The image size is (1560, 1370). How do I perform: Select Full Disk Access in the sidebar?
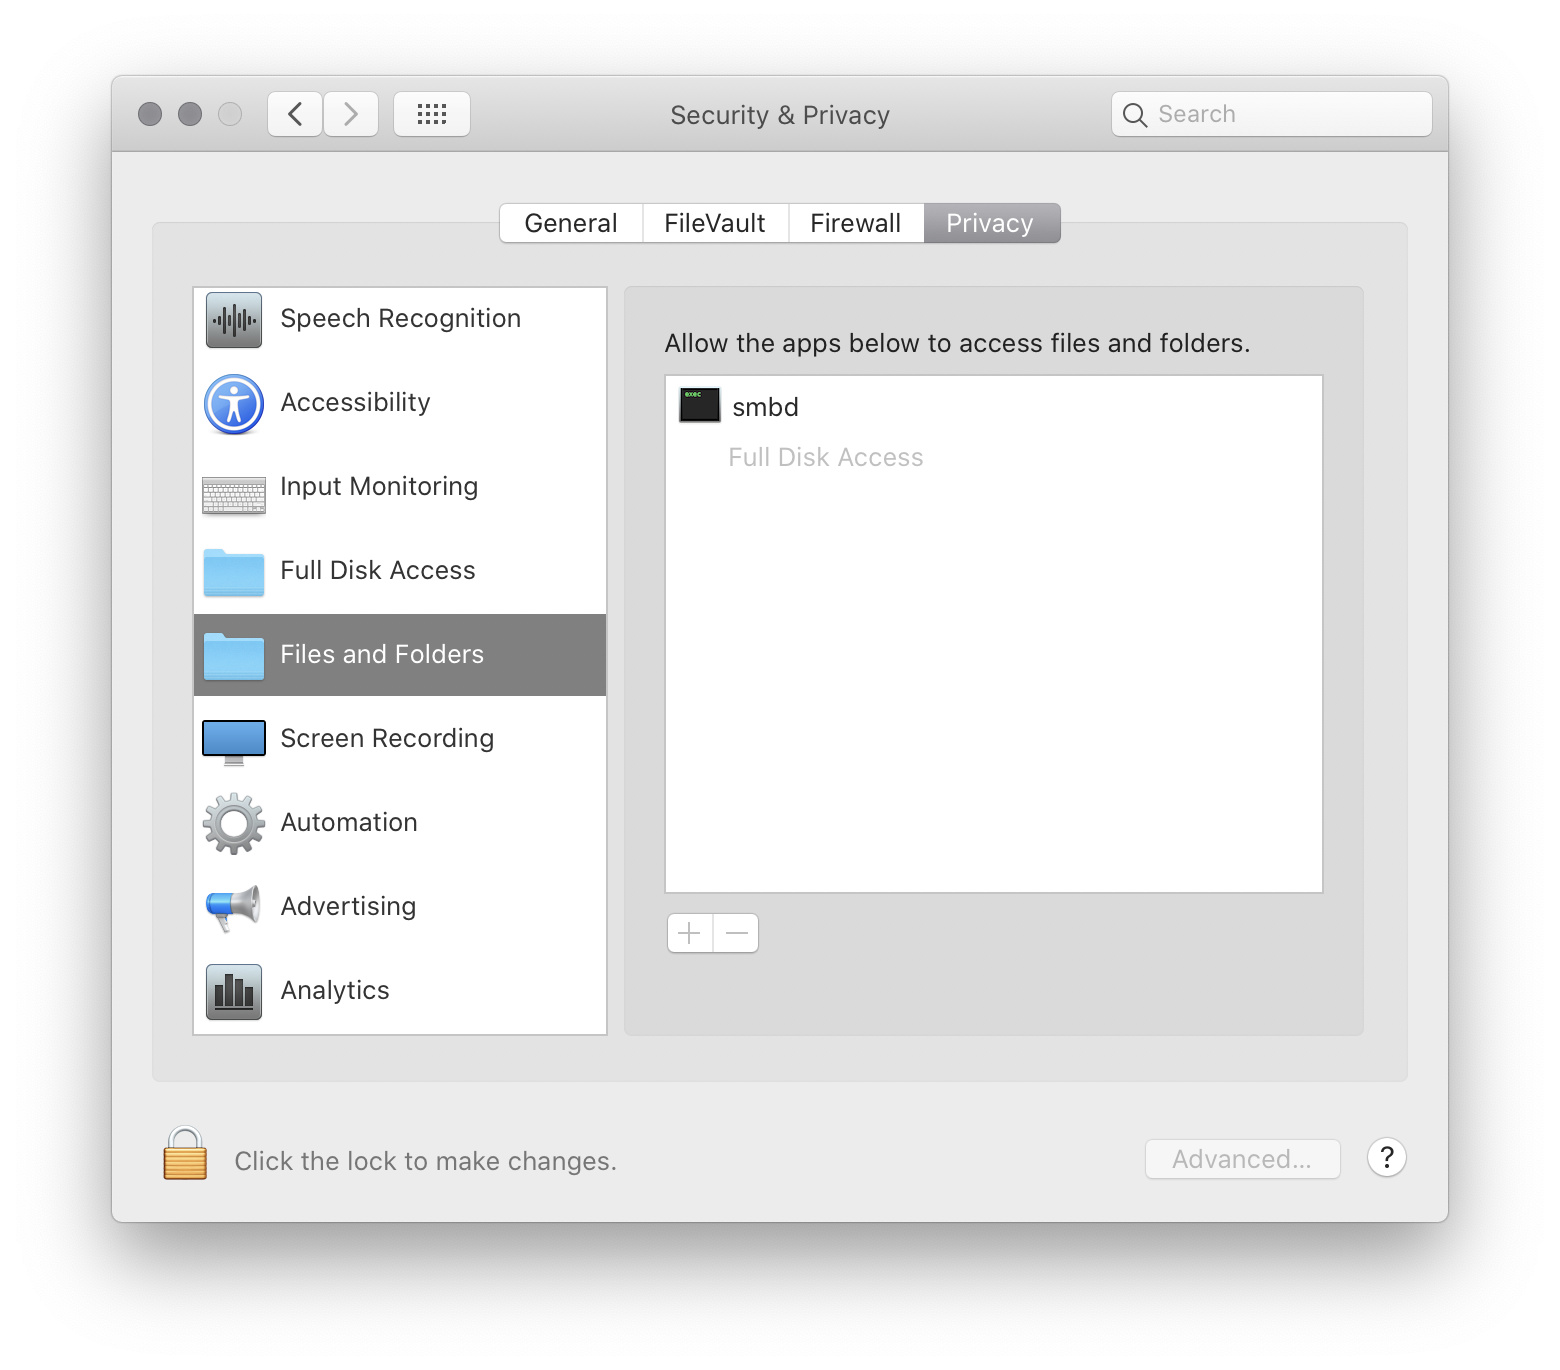(x=400, y=572)
